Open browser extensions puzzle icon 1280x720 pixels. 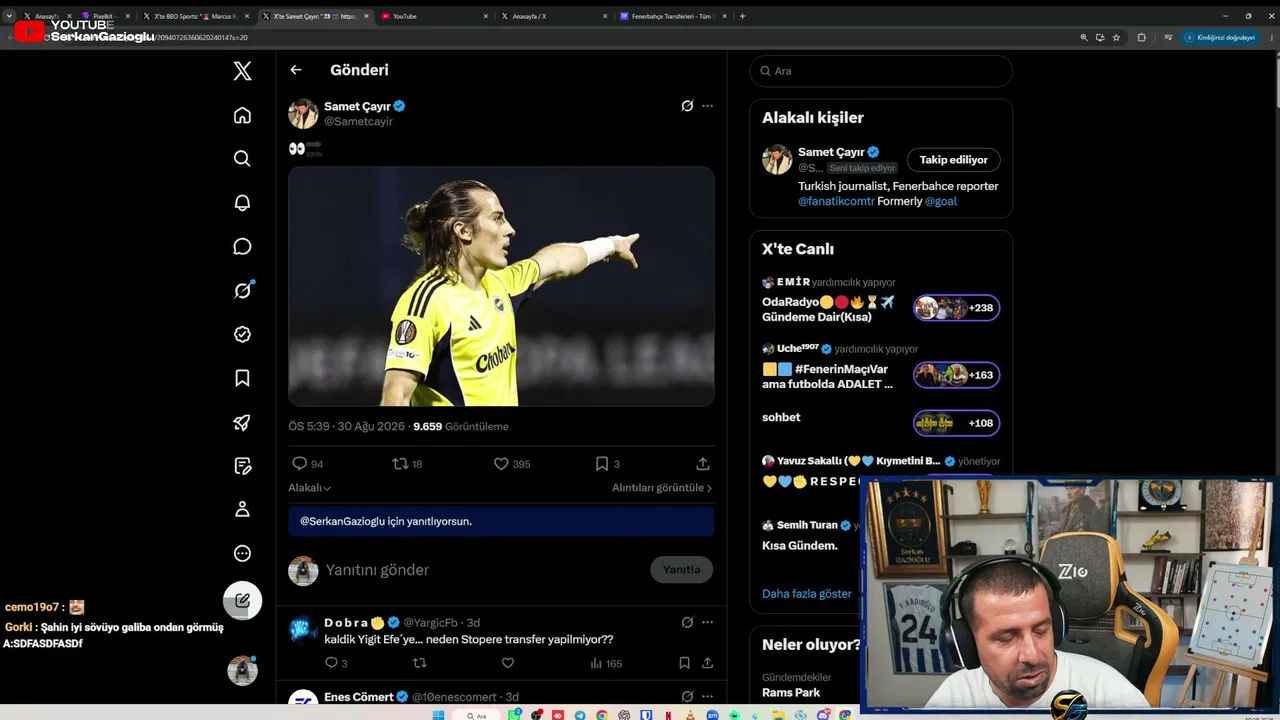(x=1141, y=37)
